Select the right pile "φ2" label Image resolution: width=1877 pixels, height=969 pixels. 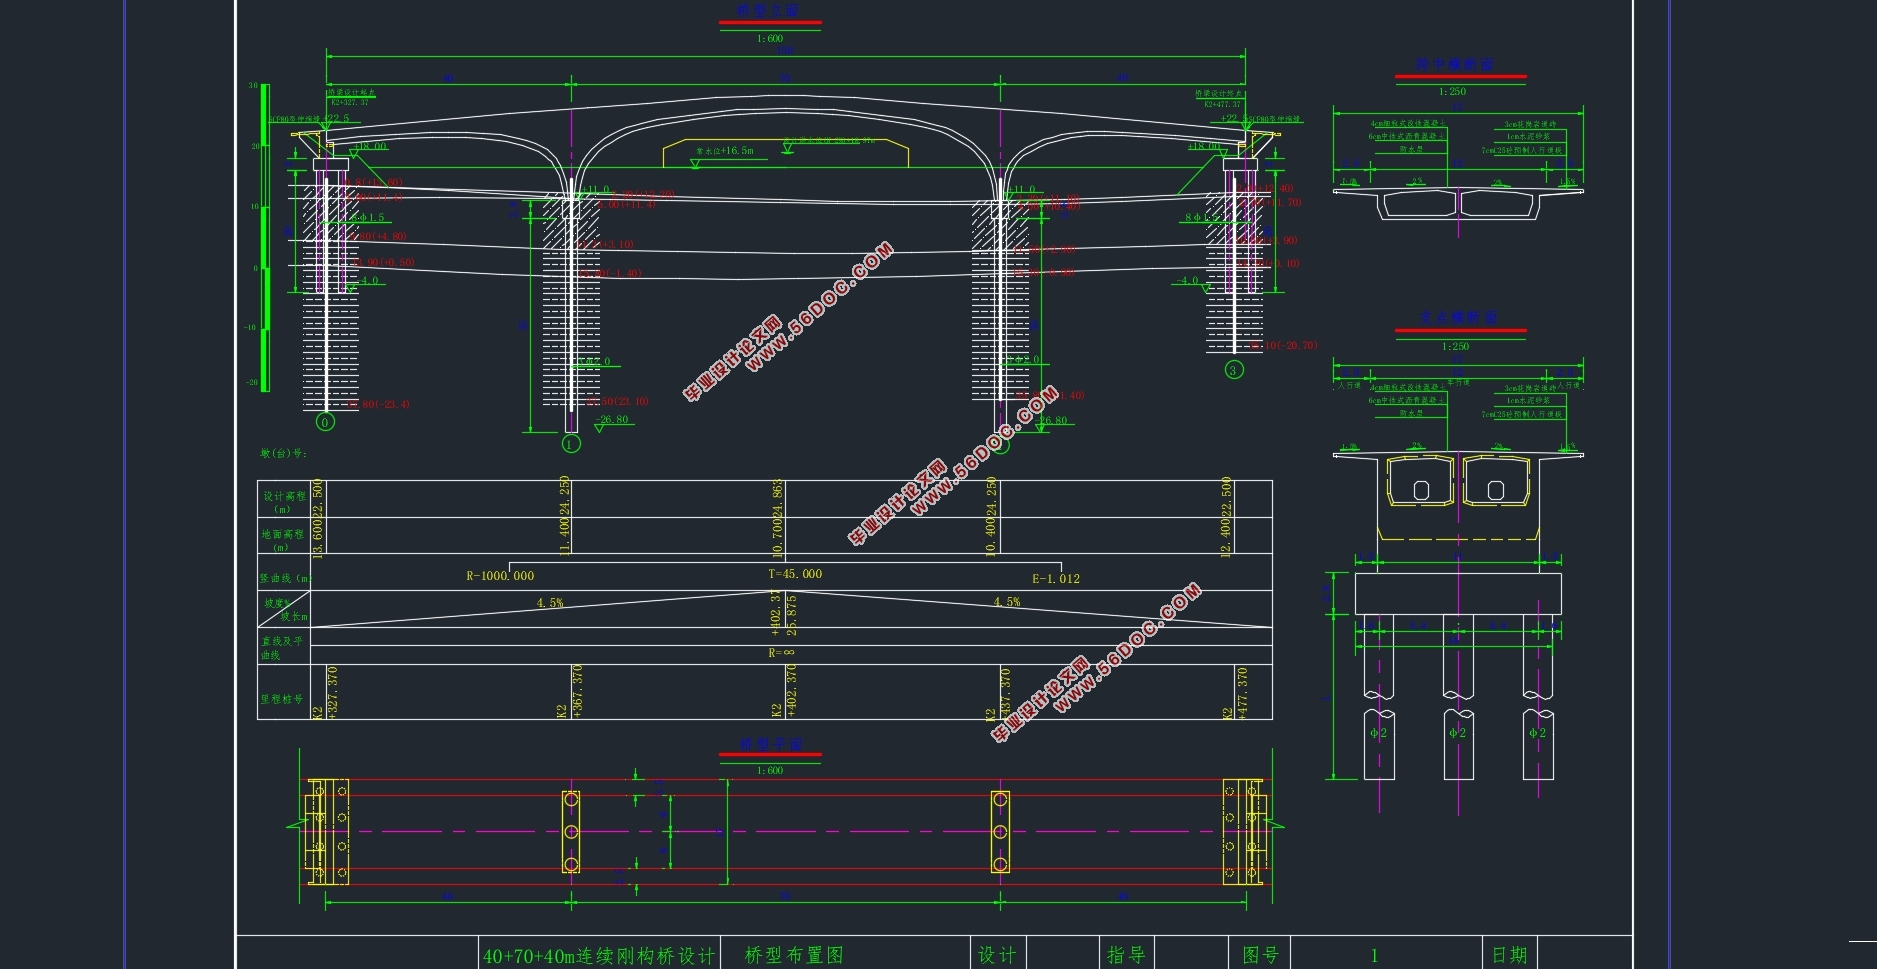[x=1538, y=733]
